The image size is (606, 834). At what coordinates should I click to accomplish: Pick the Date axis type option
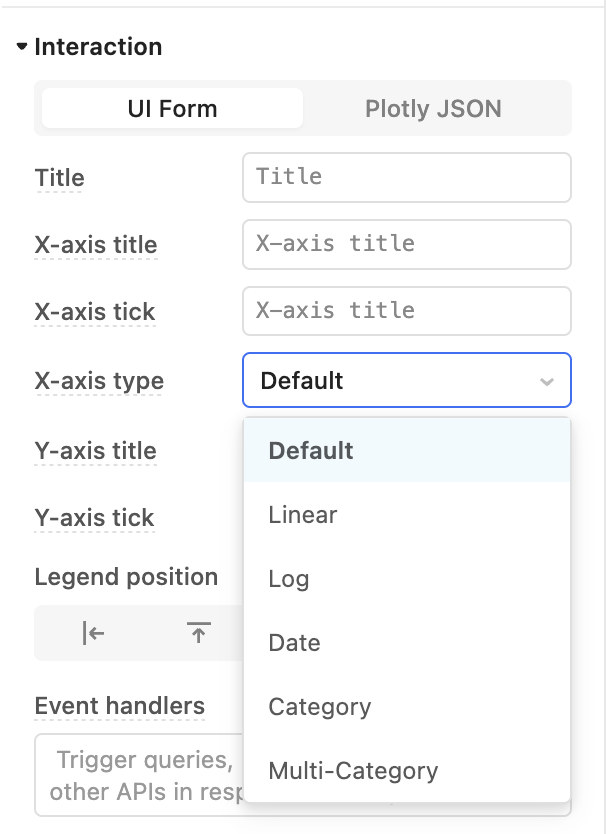pyautogui.click(x=407, y=643)
